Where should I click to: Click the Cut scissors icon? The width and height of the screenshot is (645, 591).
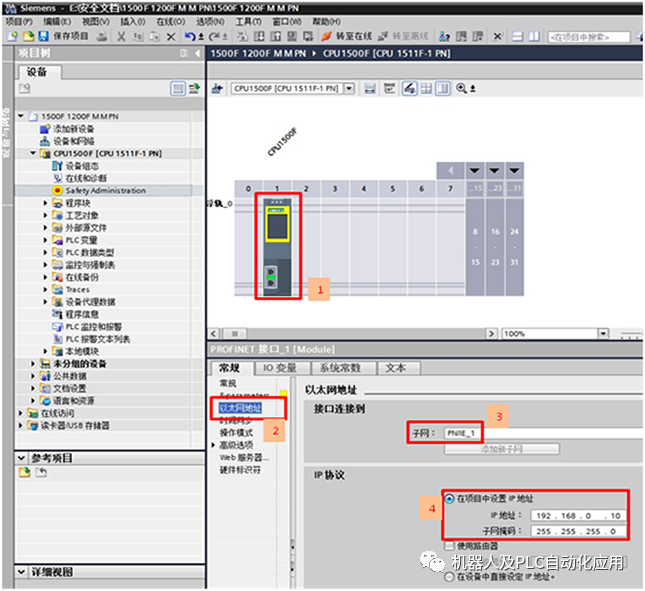[121, 37]
